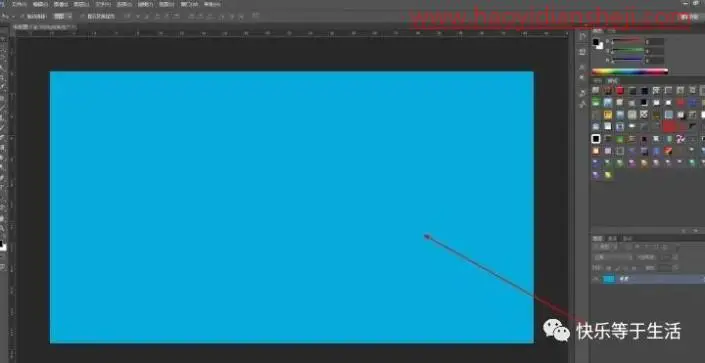The width and height of the screenshot is (705, 363).
Task: Click the foreground color box in left toolbar
Action: (x=2, y=245)
